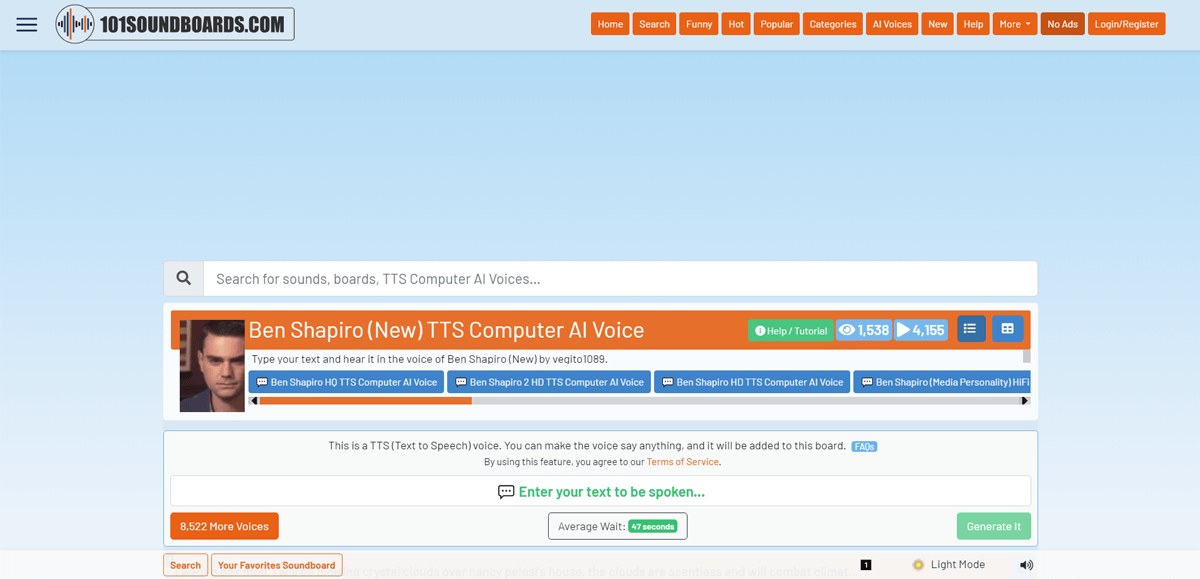Switch to list view layout
This screenshot has height=579, width=1200.
[970, 329]
